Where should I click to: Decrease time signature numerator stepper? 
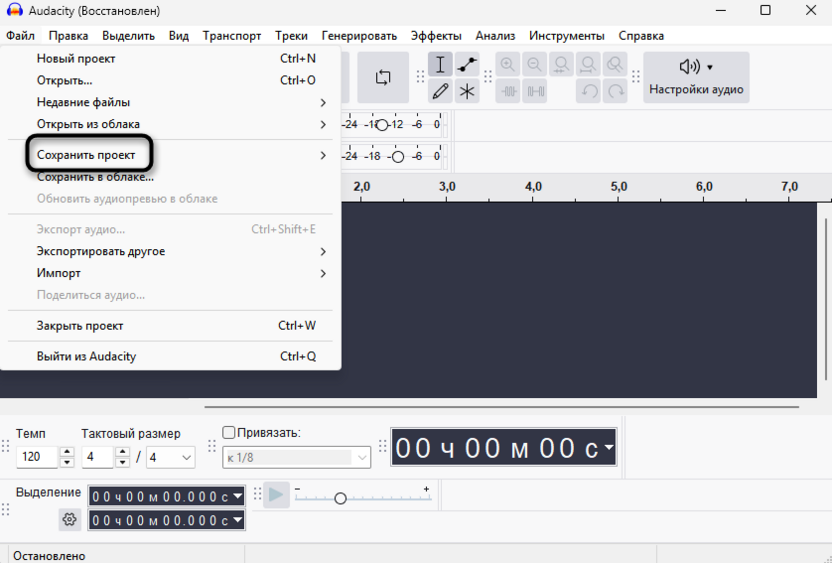123,462
